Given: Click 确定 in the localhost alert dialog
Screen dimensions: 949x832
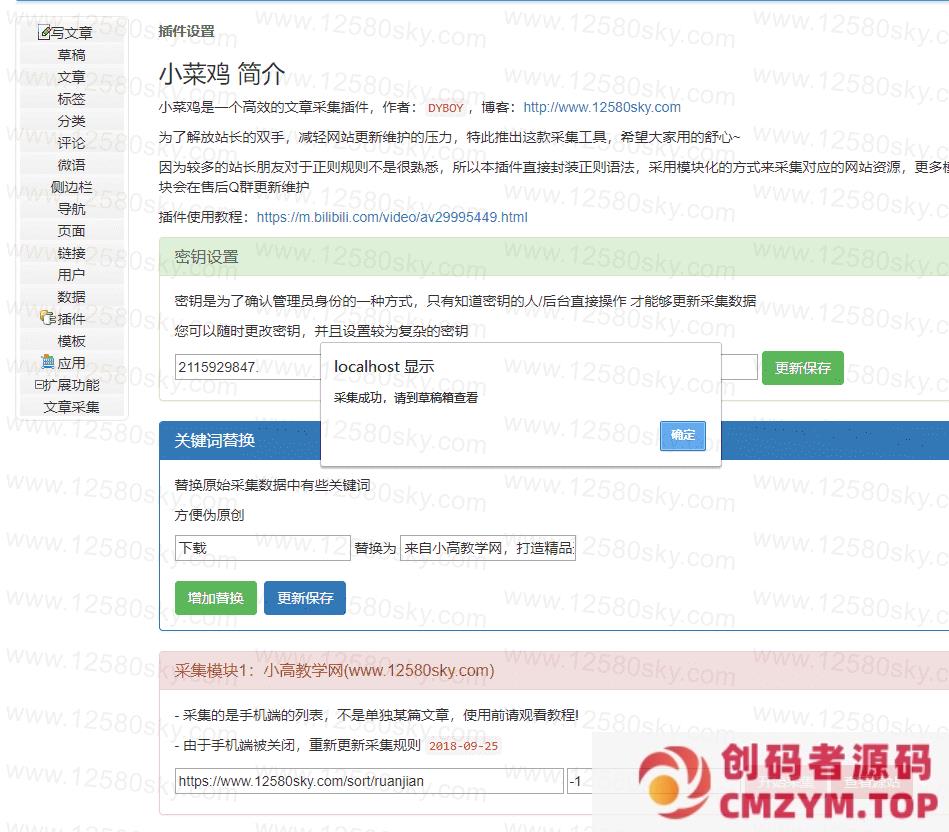Looking at the screenshot, I should coord(683,435).
